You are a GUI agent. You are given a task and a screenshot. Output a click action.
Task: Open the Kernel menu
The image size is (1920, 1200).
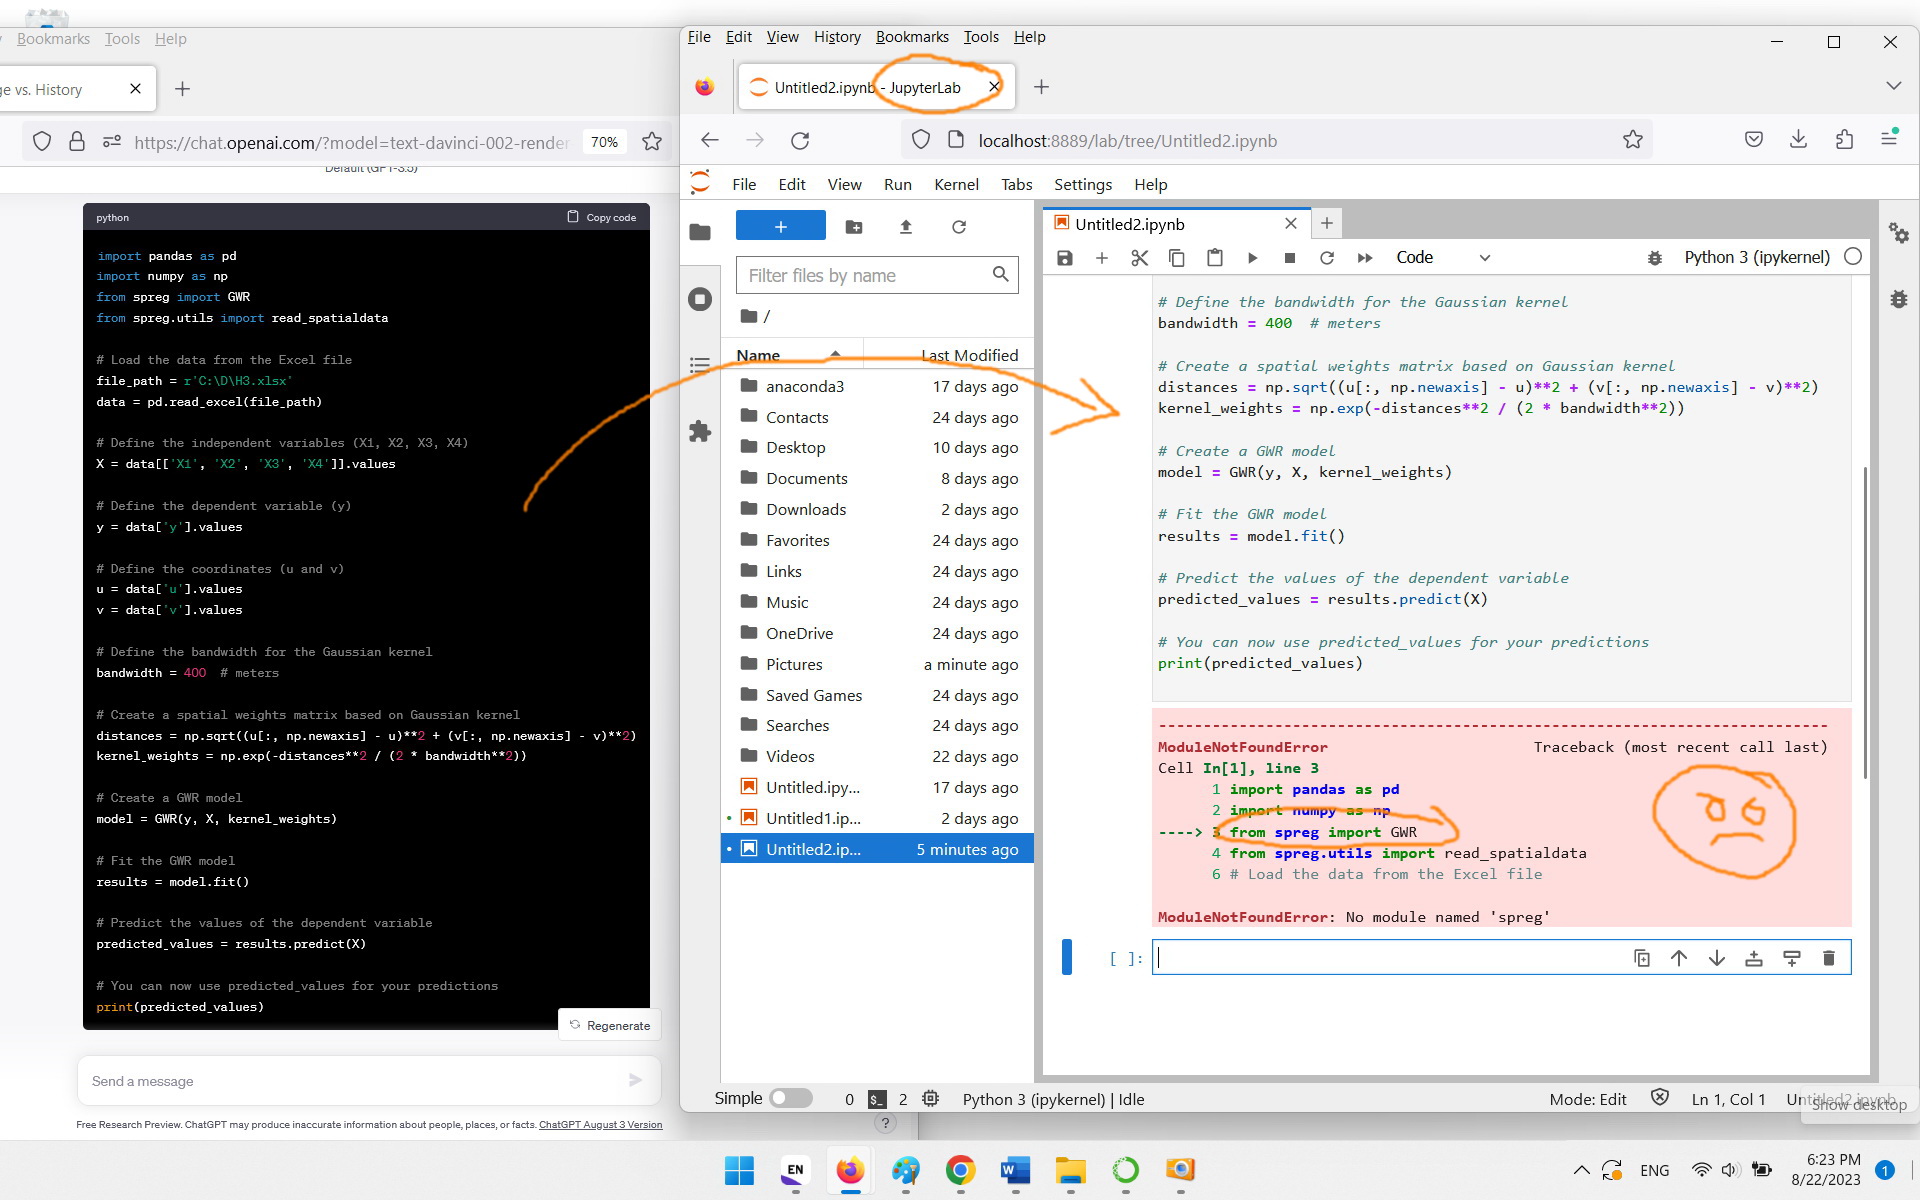click(x=956, y=184)
